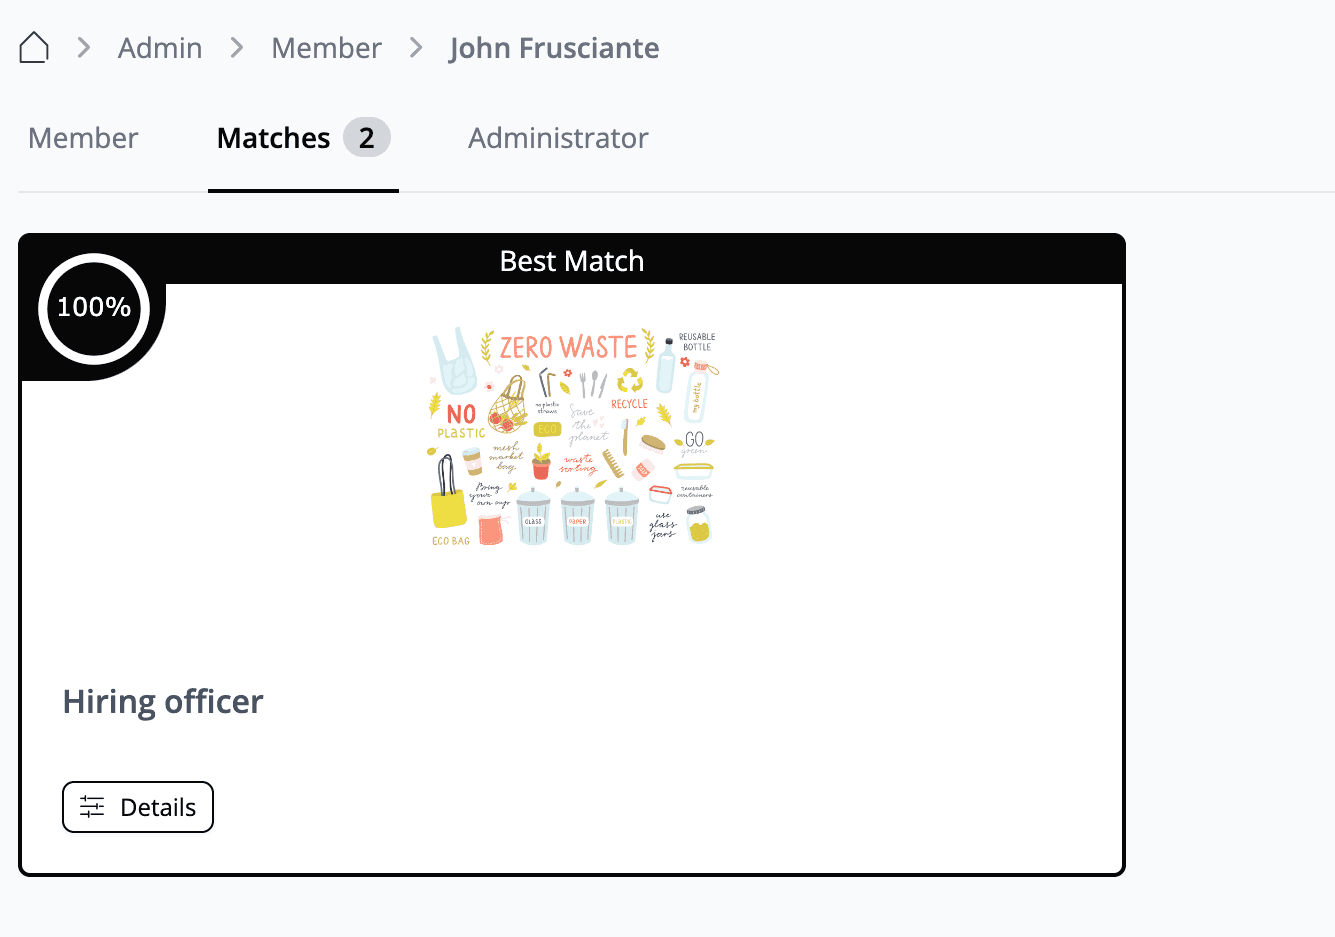Switch to the Member tab

tap(83, 138)
